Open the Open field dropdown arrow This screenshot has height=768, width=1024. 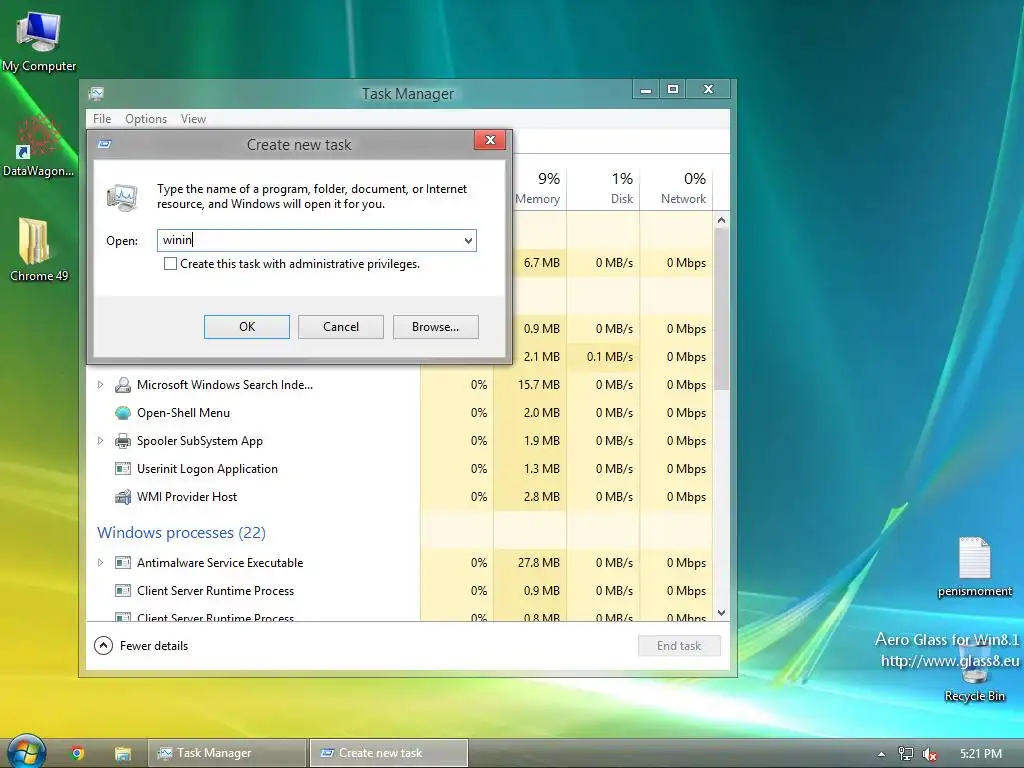(468, 240)
